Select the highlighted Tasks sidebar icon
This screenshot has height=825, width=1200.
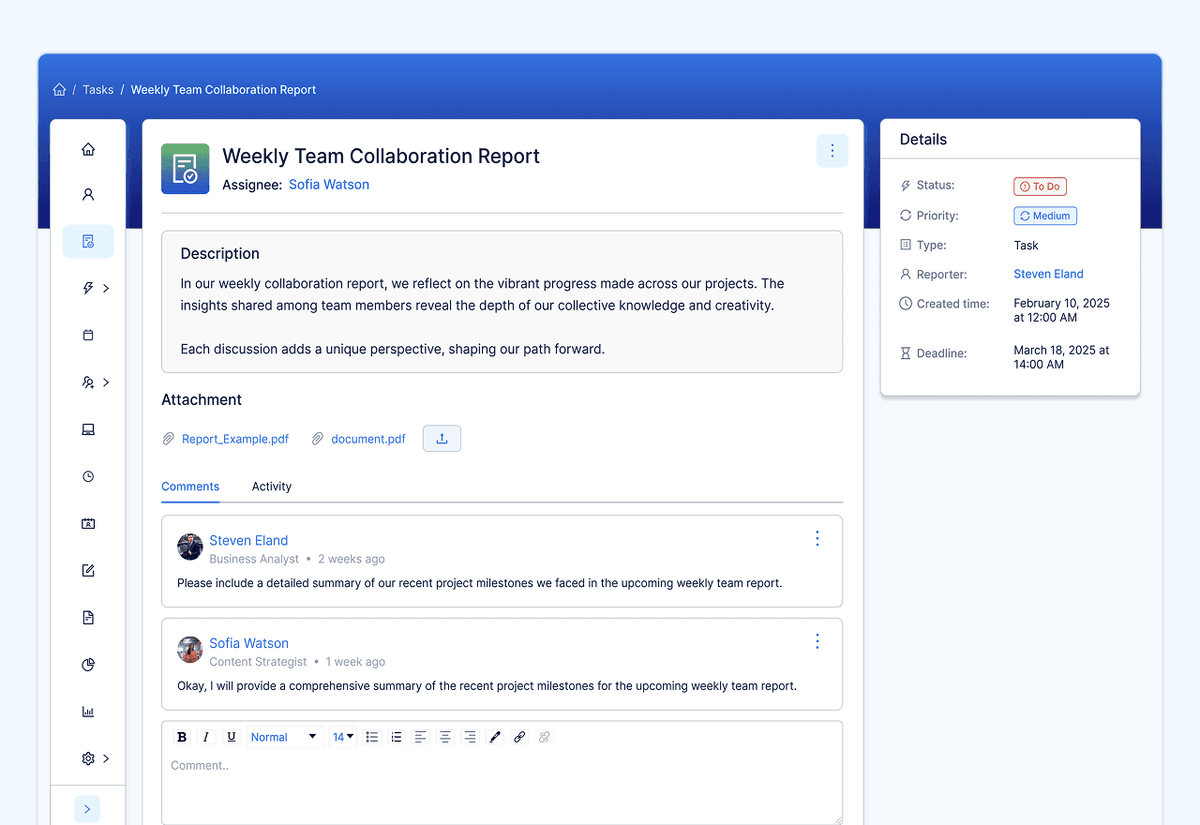pos(88,241)
